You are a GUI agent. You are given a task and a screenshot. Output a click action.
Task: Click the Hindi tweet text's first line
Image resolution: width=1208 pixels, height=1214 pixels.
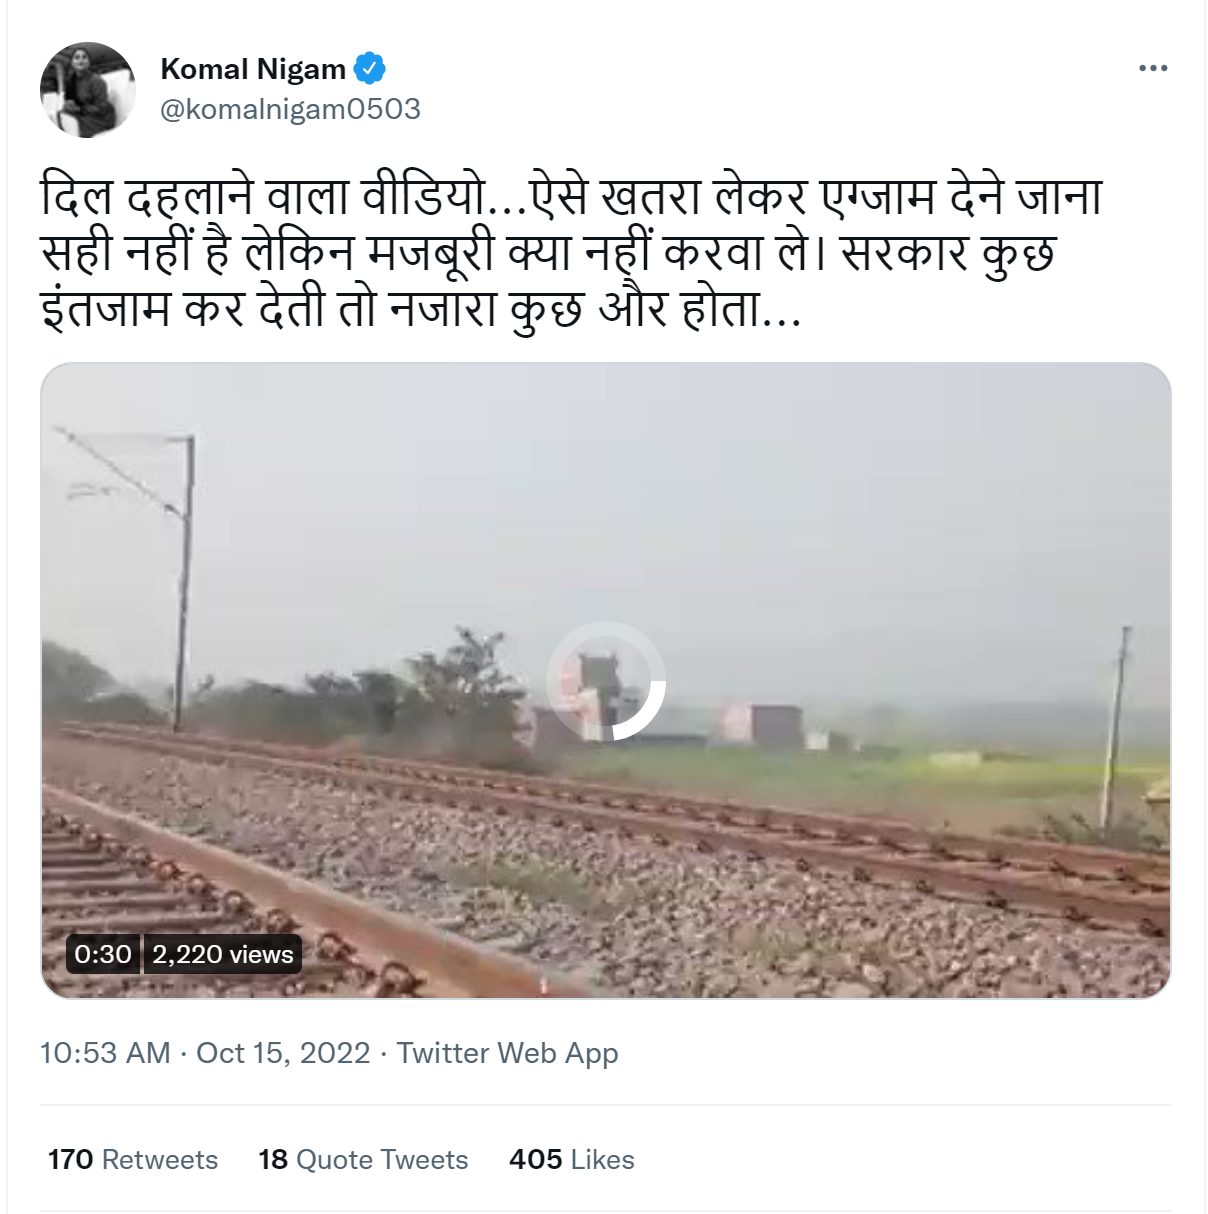[571, 198]
